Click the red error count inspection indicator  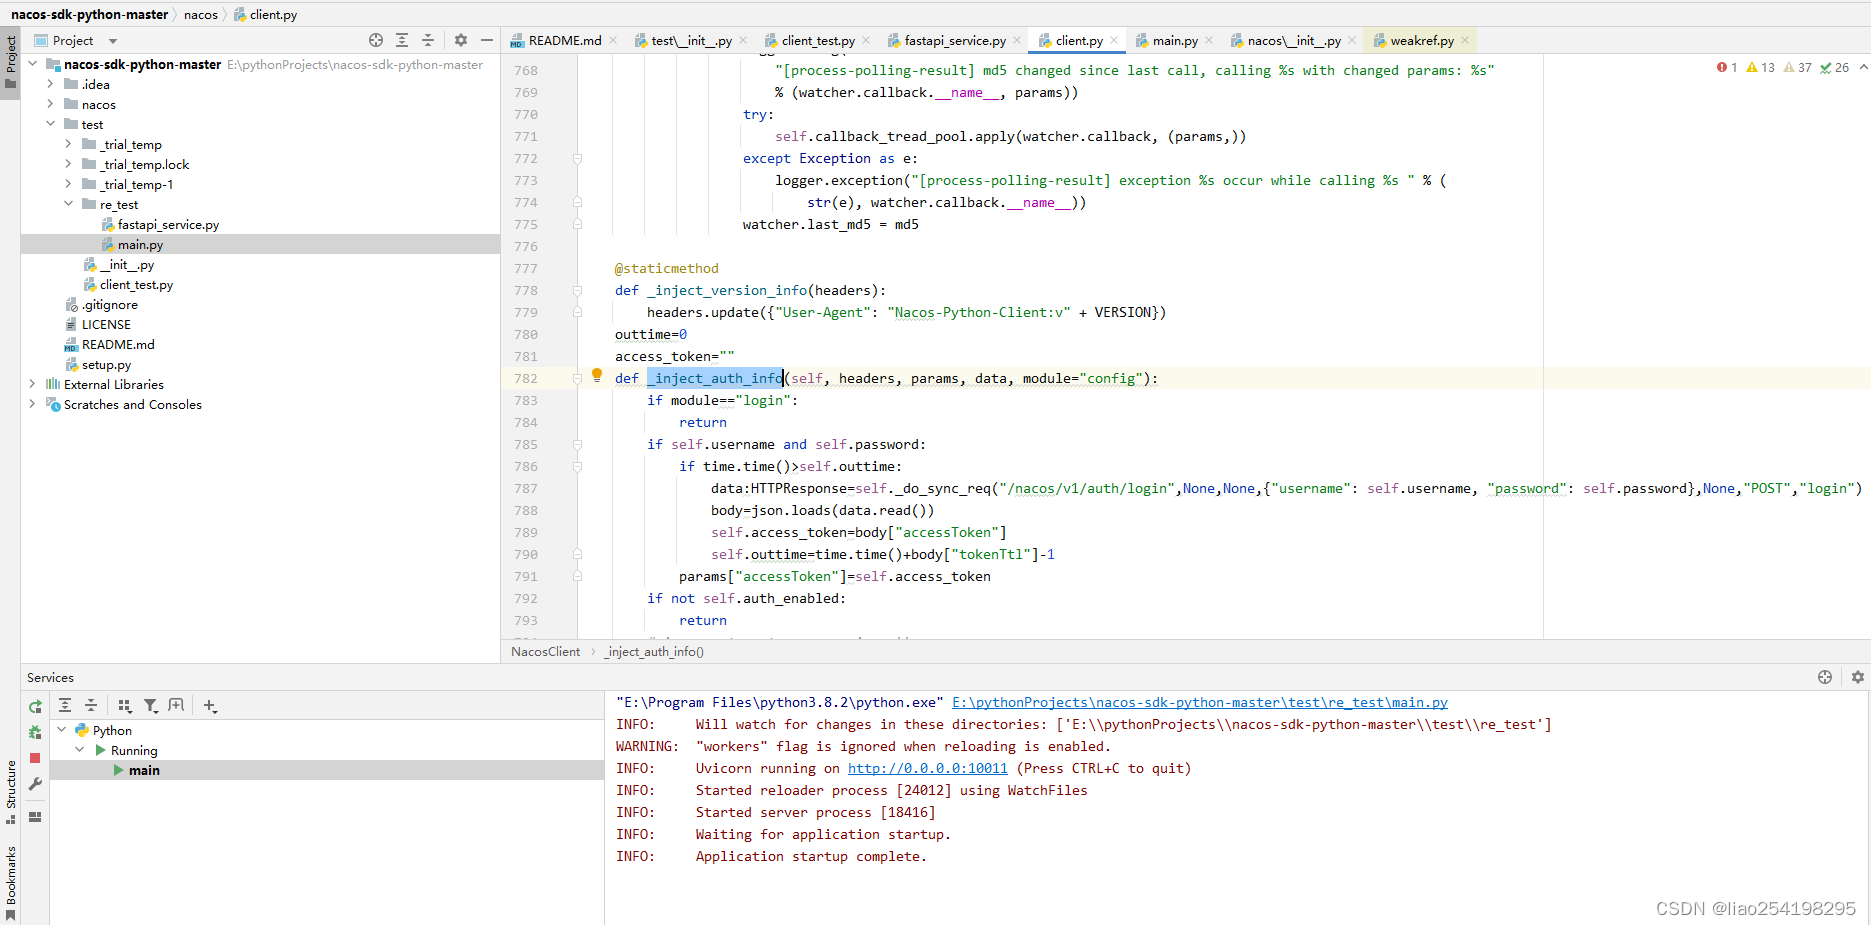[x=1727, y=66]
